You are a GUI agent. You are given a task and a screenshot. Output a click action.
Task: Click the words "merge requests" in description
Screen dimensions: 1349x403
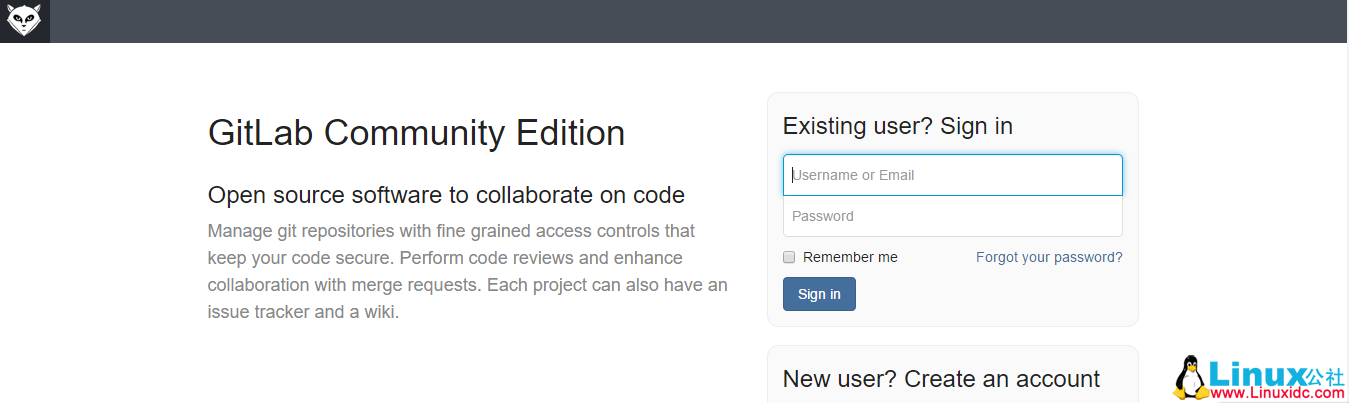(412, 285)
